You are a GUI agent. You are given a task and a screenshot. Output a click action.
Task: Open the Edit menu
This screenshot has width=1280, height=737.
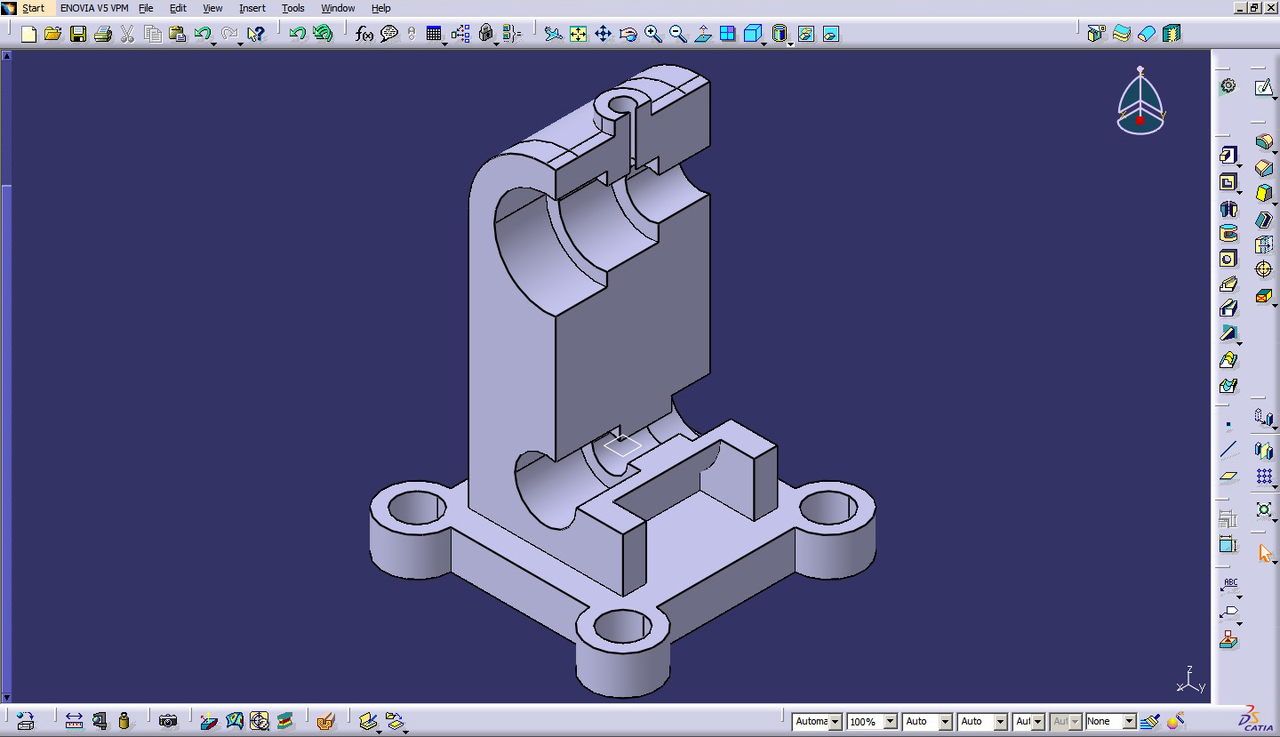tap(178, 8)
